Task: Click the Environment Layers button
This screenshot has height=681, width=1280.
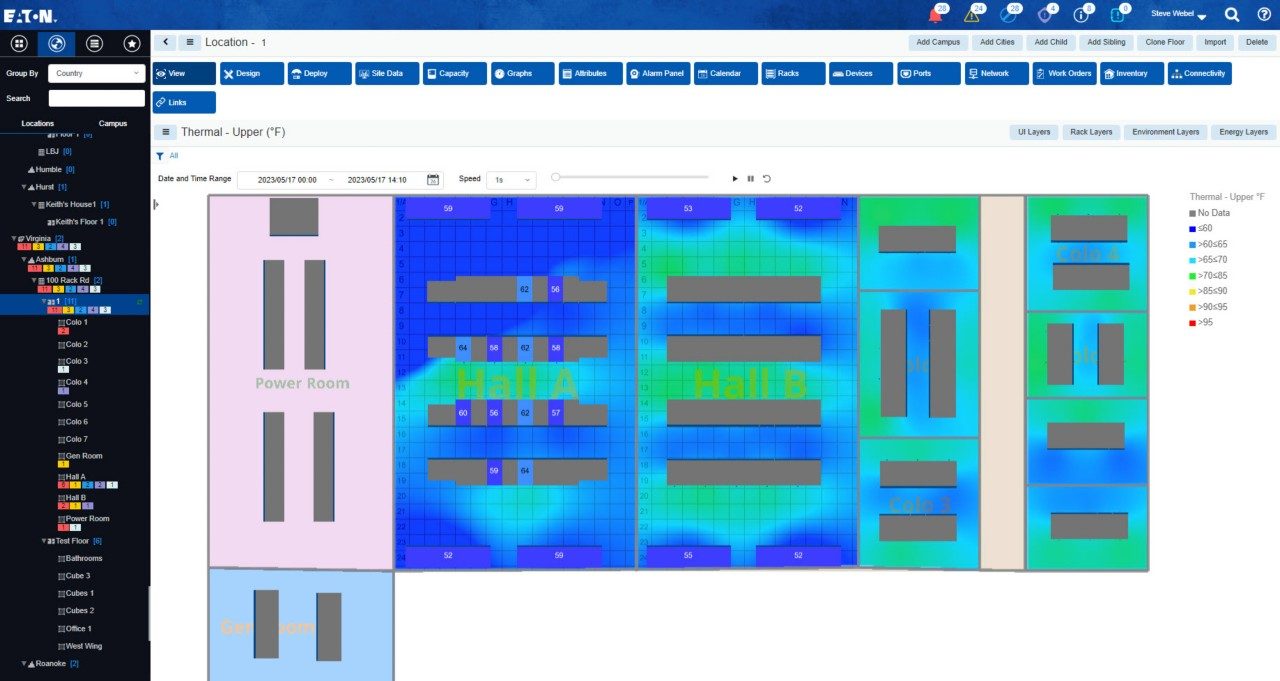Action: click(1165, 132)
